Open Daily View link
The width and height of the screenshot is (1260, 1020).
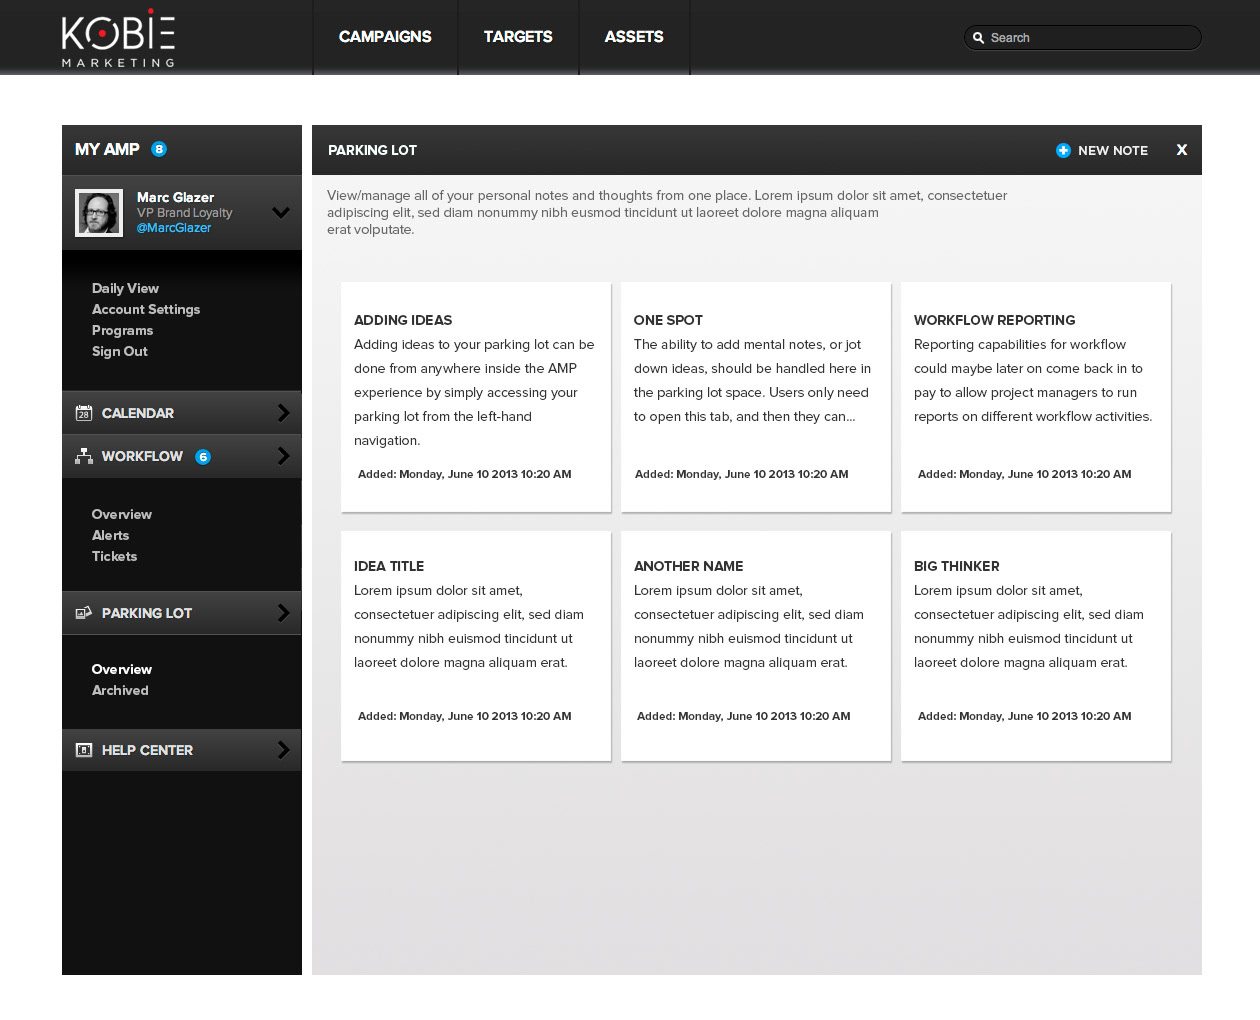pyautogui.click(x=125, y=288)
